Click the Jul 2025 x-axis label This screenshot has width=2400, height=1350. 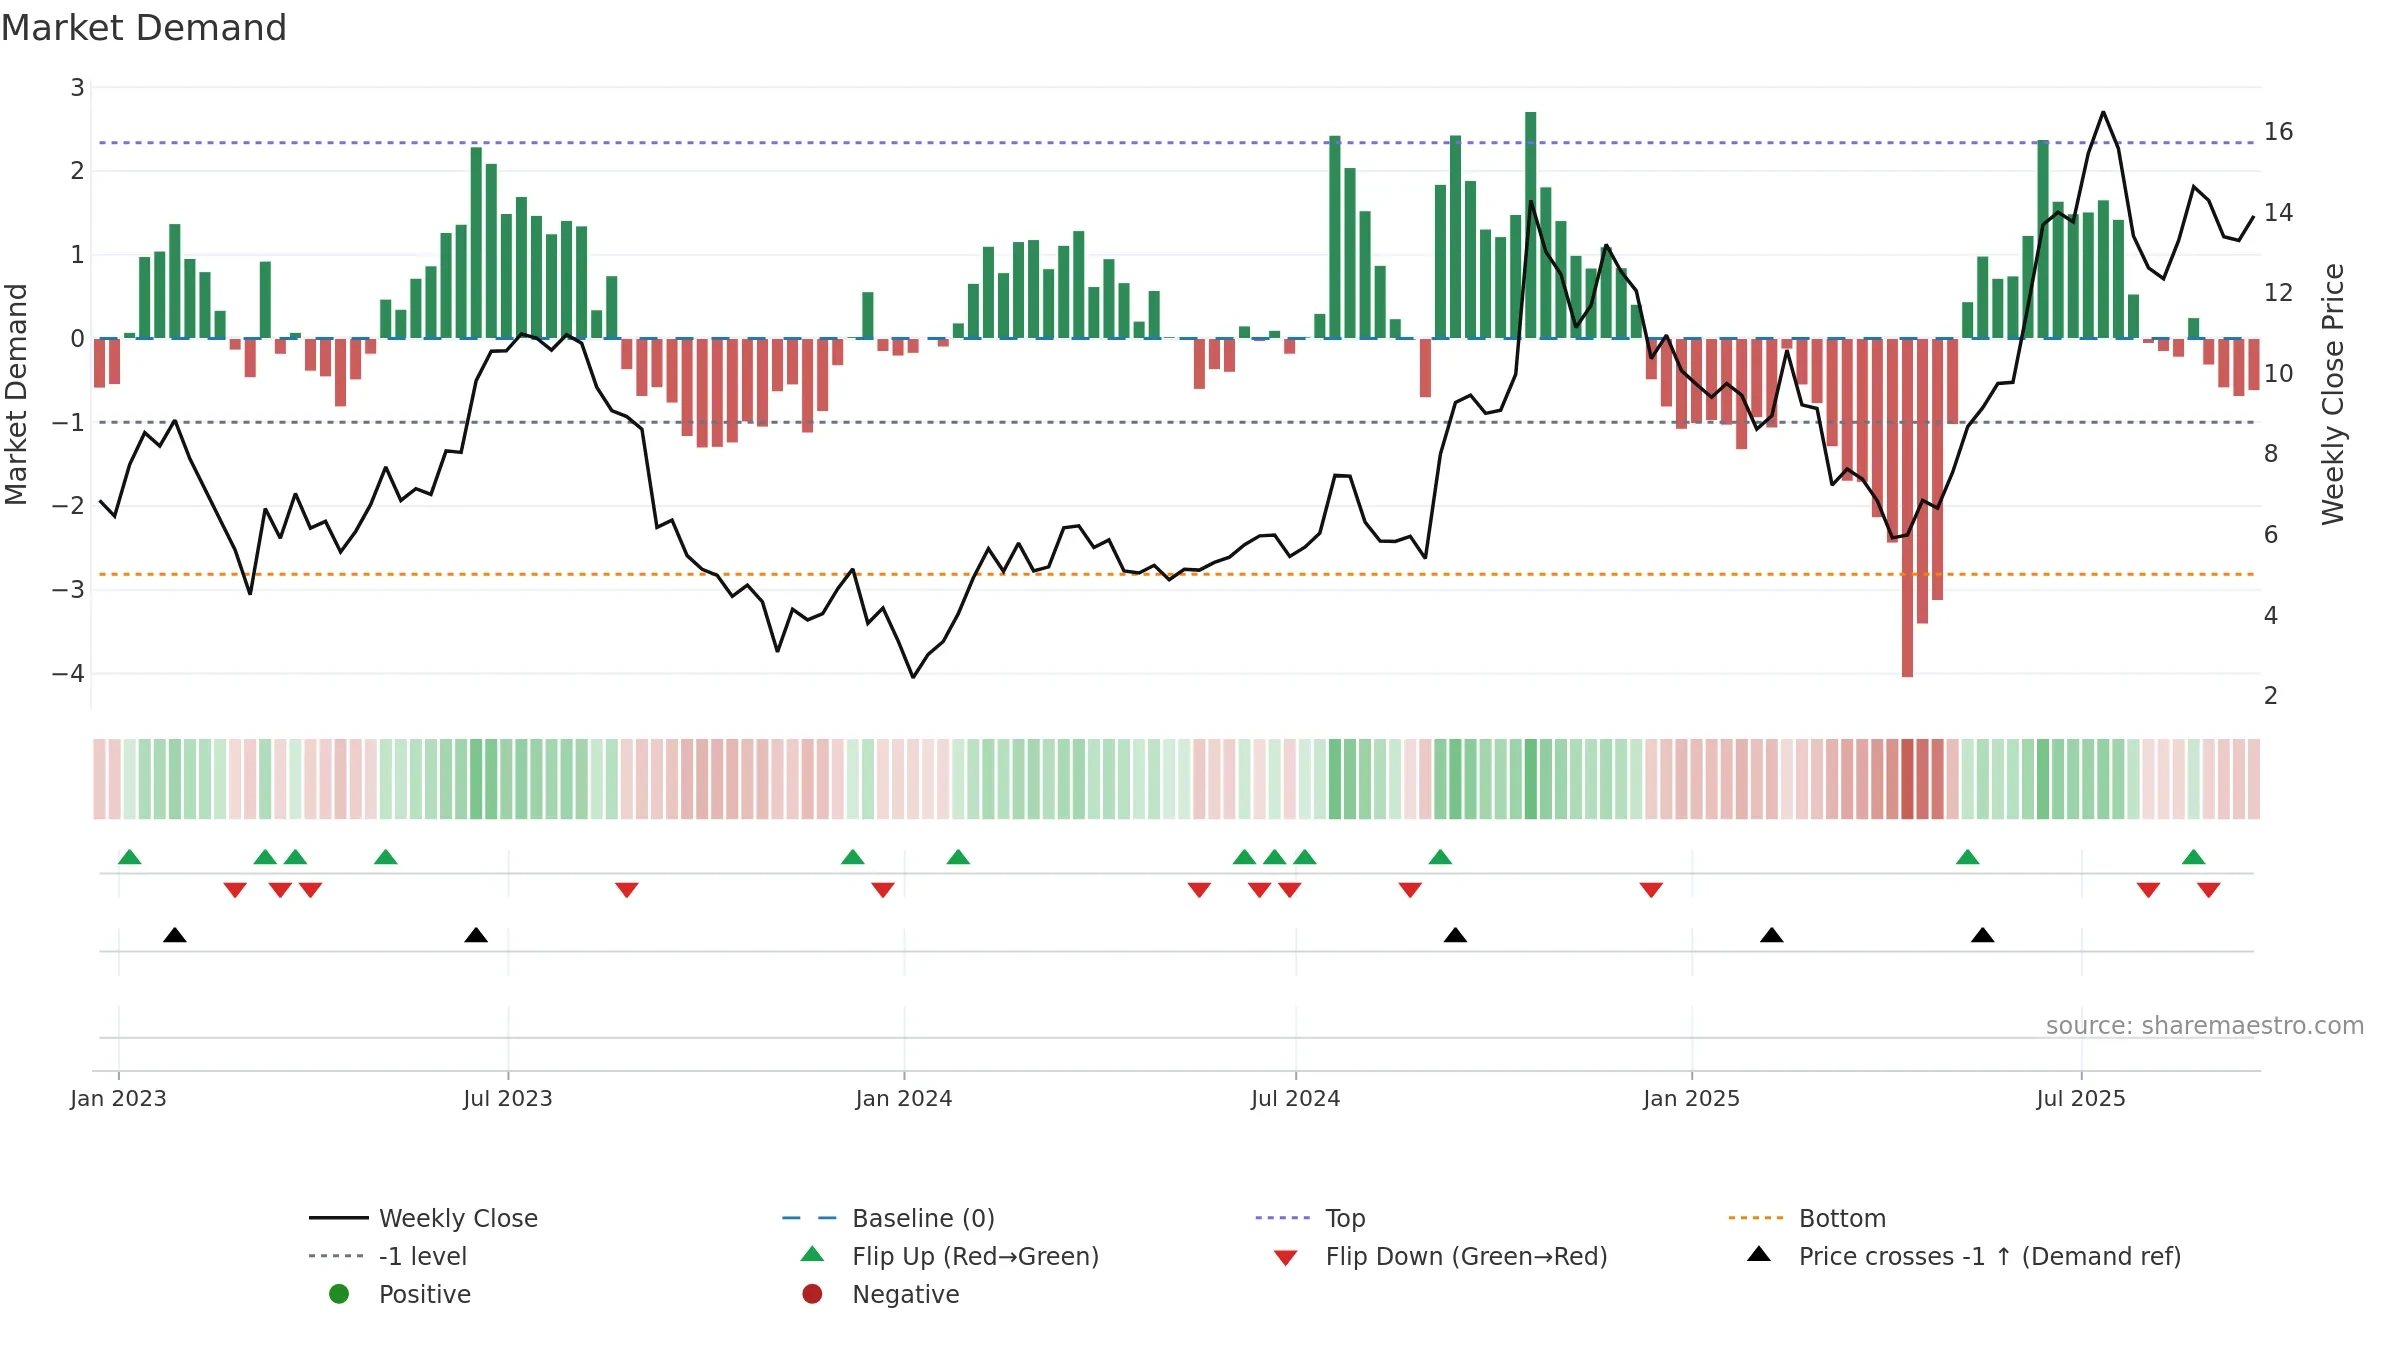[x=2081, y=1098]
